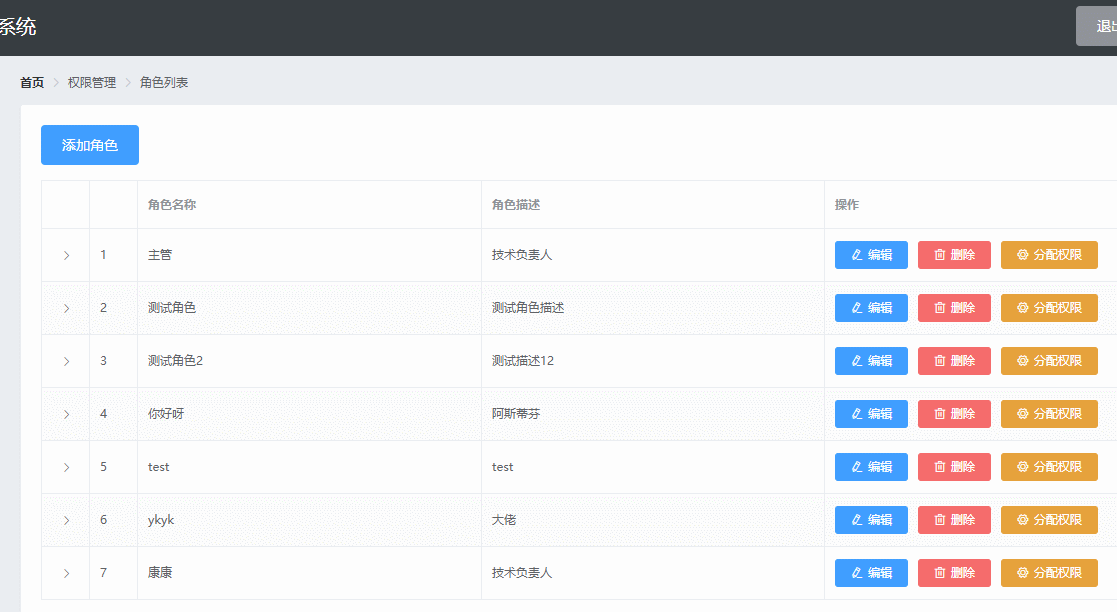Edit the test role
The width and height of the screenshot is (1117, 612).
pyautogui.click(x=871, y=467)
